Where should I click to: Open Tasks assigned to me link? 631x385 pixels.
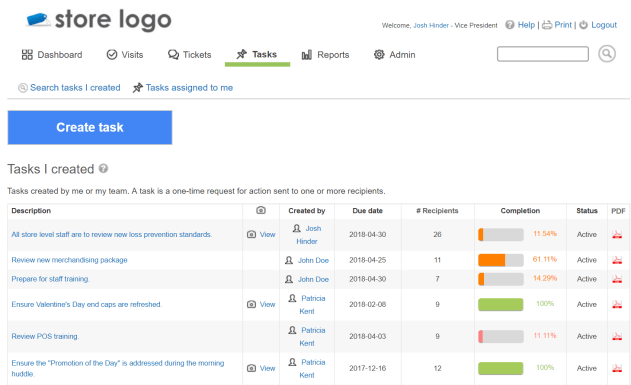click(189, 88)
